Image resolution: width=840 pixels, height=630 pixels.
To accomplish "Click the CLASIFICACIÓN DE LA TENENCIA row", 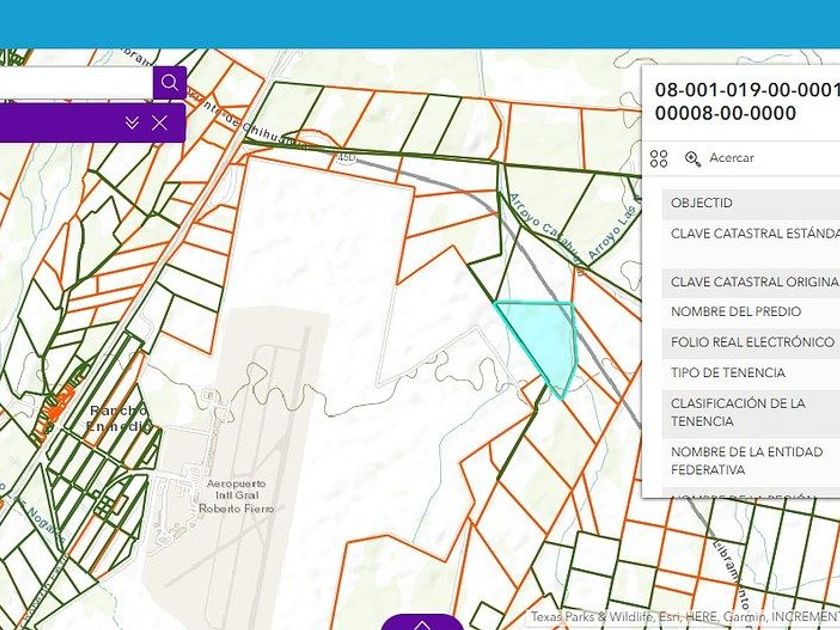I will tap(750, 412).
